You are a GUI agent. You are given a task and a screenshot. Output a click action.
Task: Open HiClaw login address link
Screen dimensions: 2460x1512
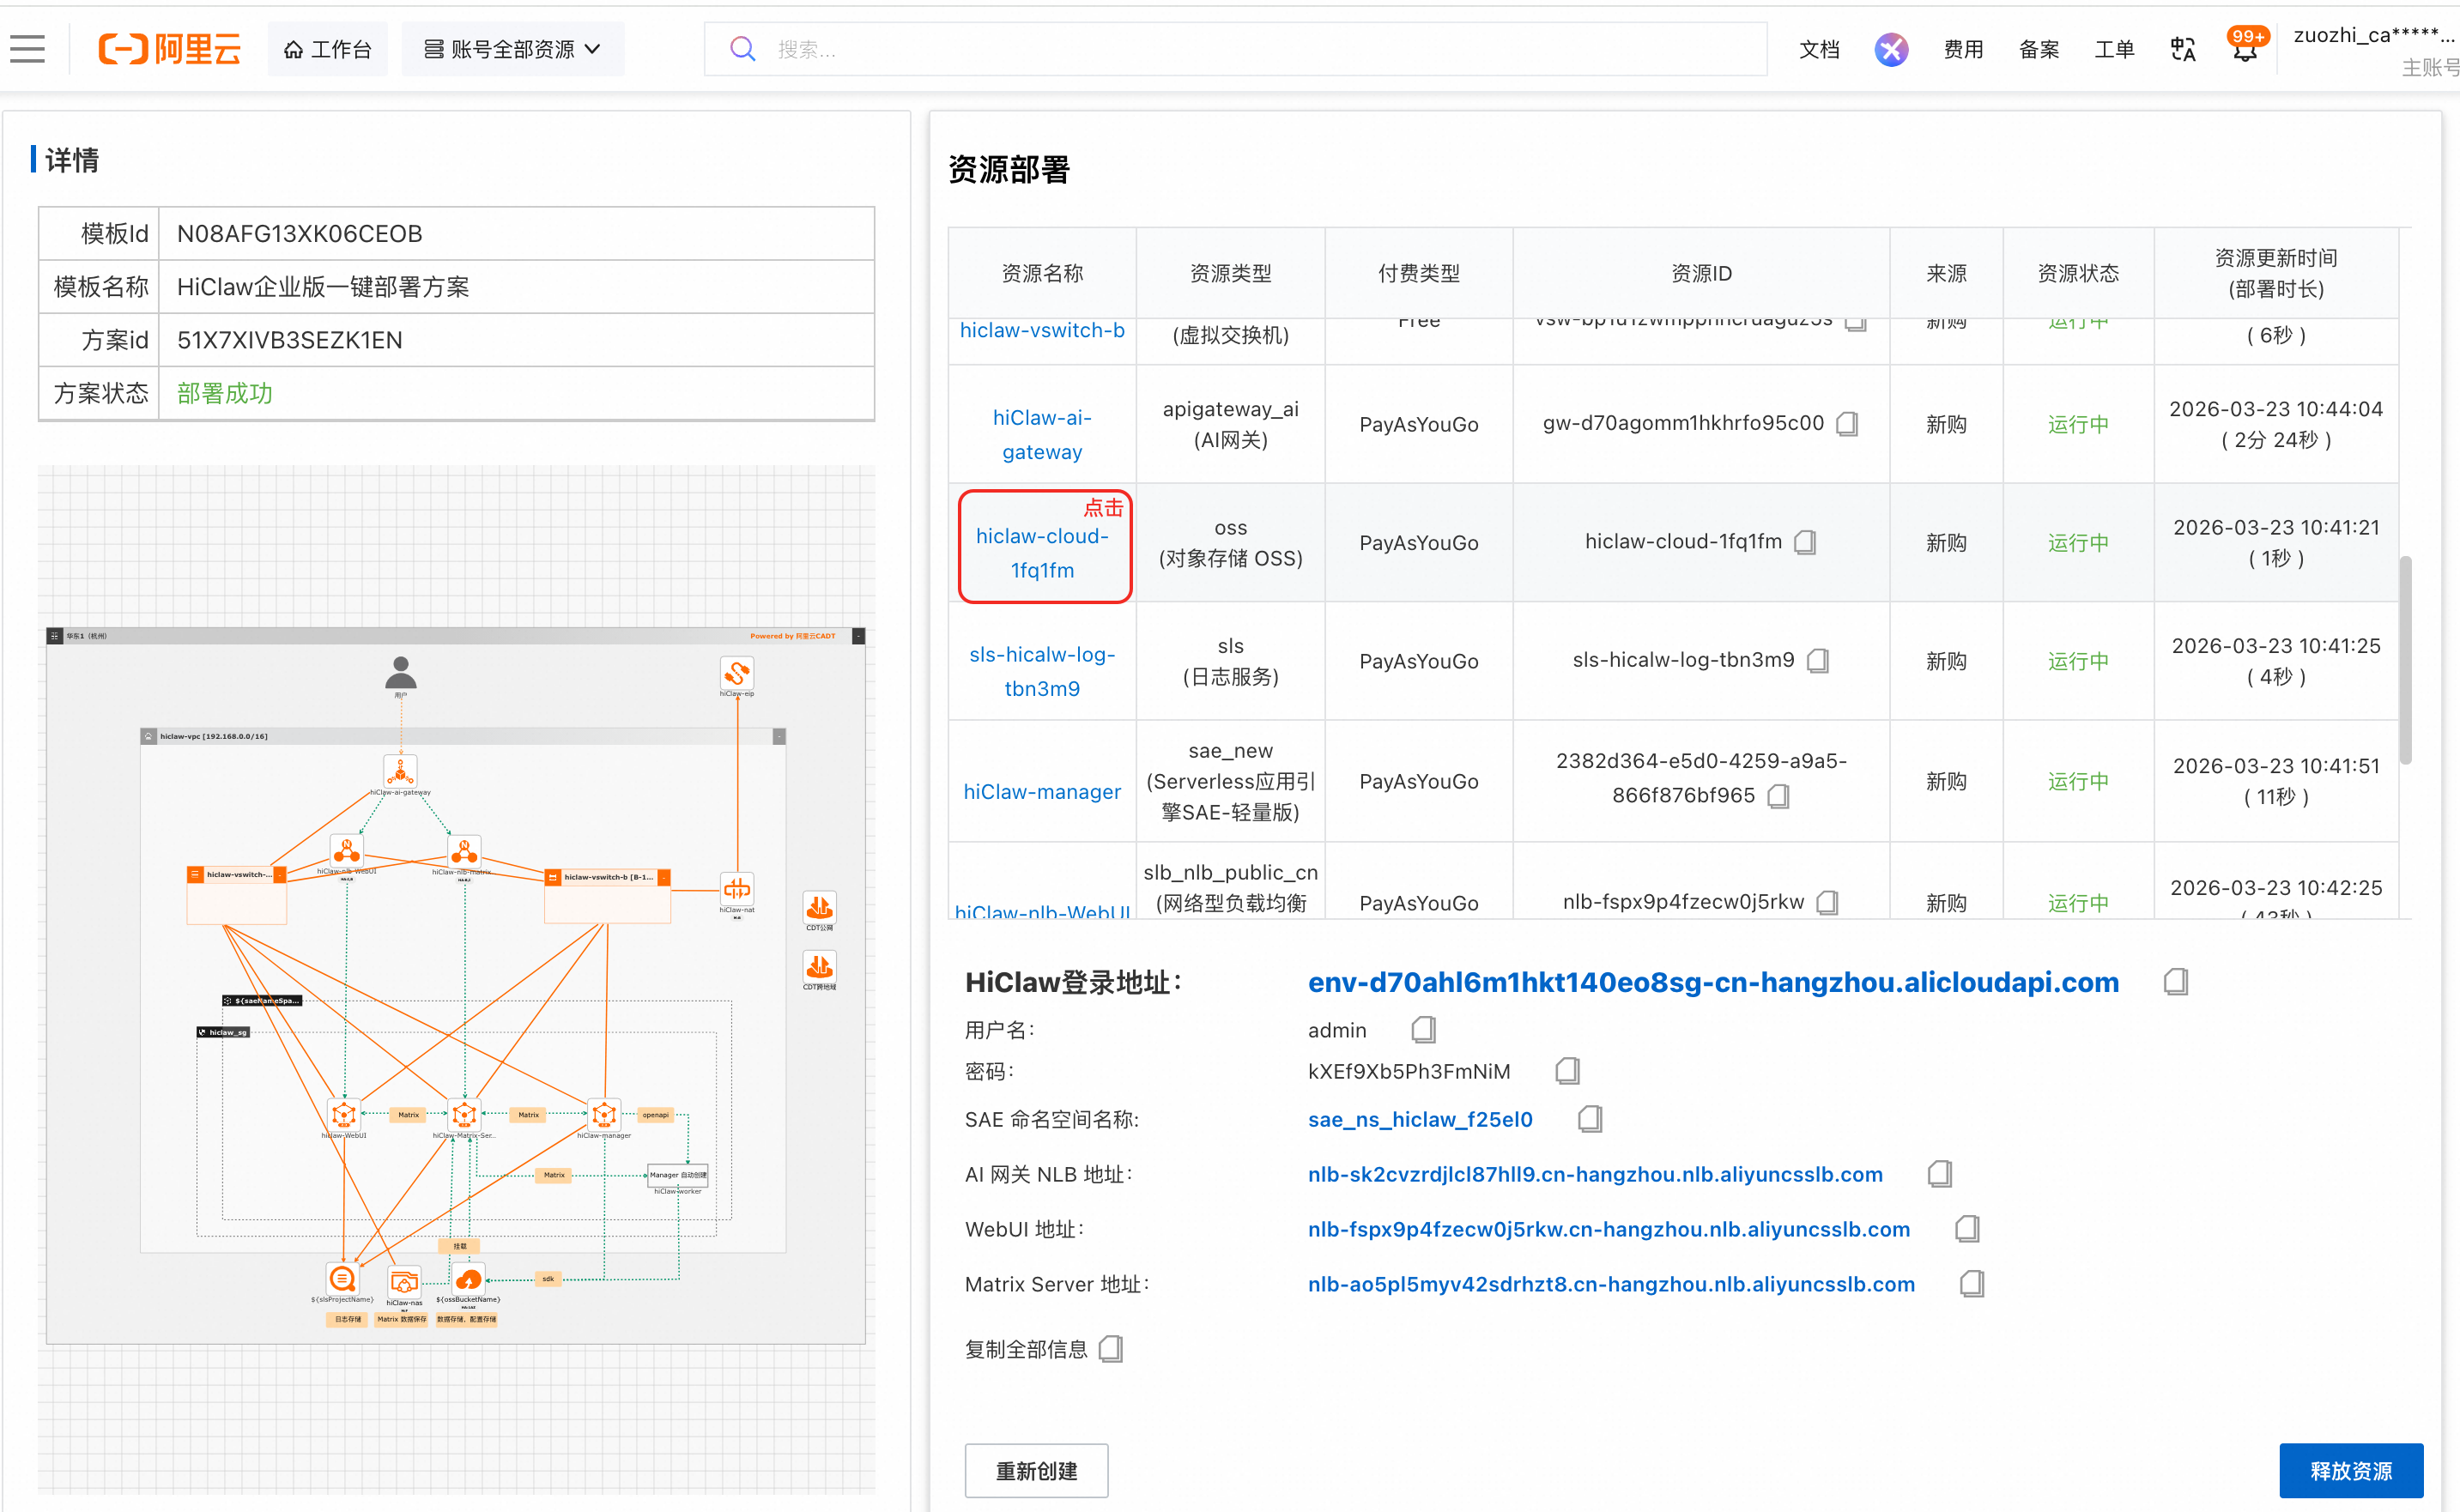(1713, 982)
